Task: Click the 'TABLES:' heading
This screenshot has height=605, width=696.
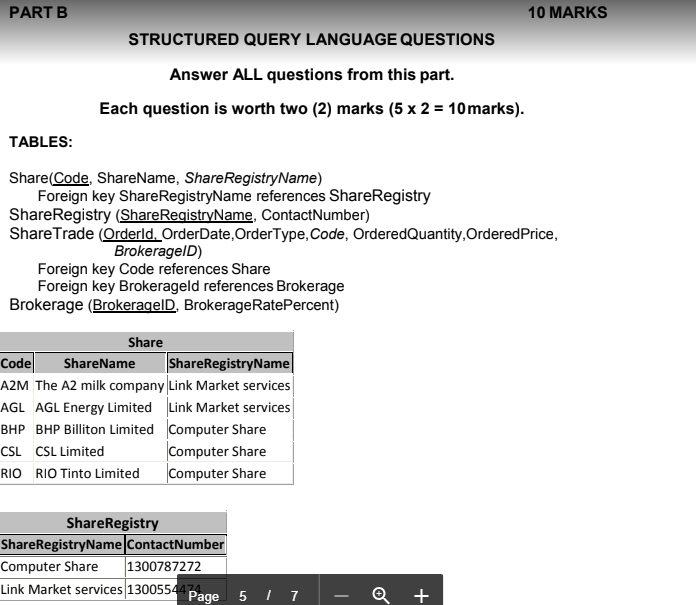Action: point(41,142)
